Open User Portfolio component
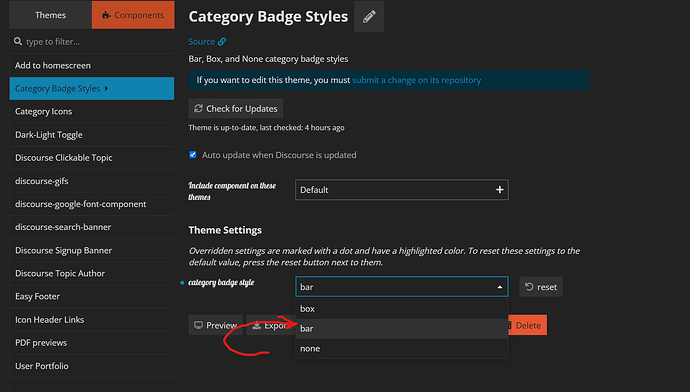 pyautogui.click(x=92, y=366)
